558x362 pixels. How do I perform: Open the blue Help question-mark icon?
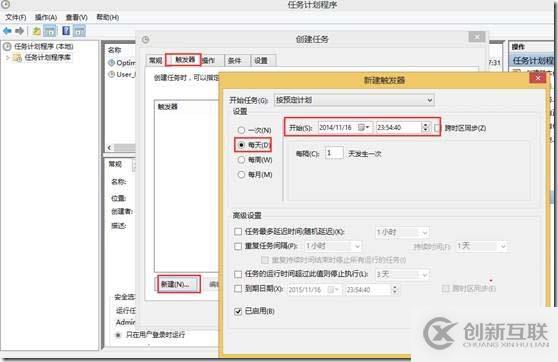66,31
